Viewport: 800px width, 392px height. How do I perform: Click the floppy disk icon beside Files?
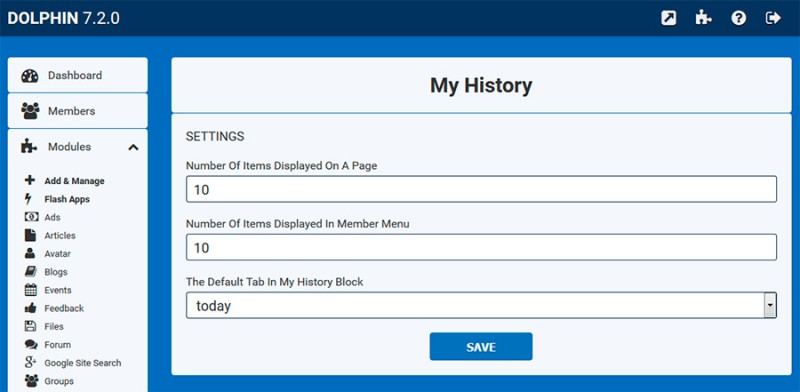click(31, 326)
